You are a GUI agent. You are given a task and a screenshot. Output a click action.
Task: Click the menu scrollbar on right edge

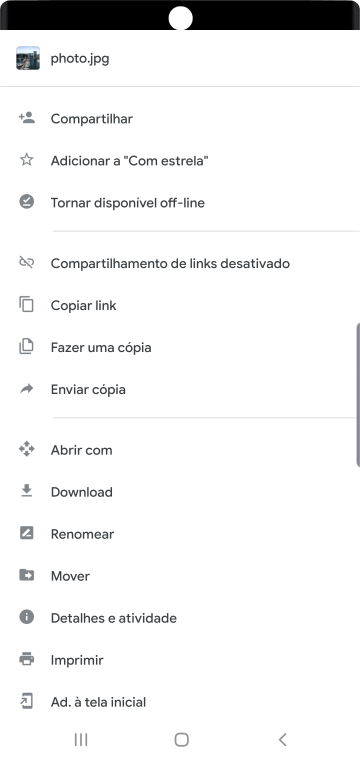coord(358,394)
